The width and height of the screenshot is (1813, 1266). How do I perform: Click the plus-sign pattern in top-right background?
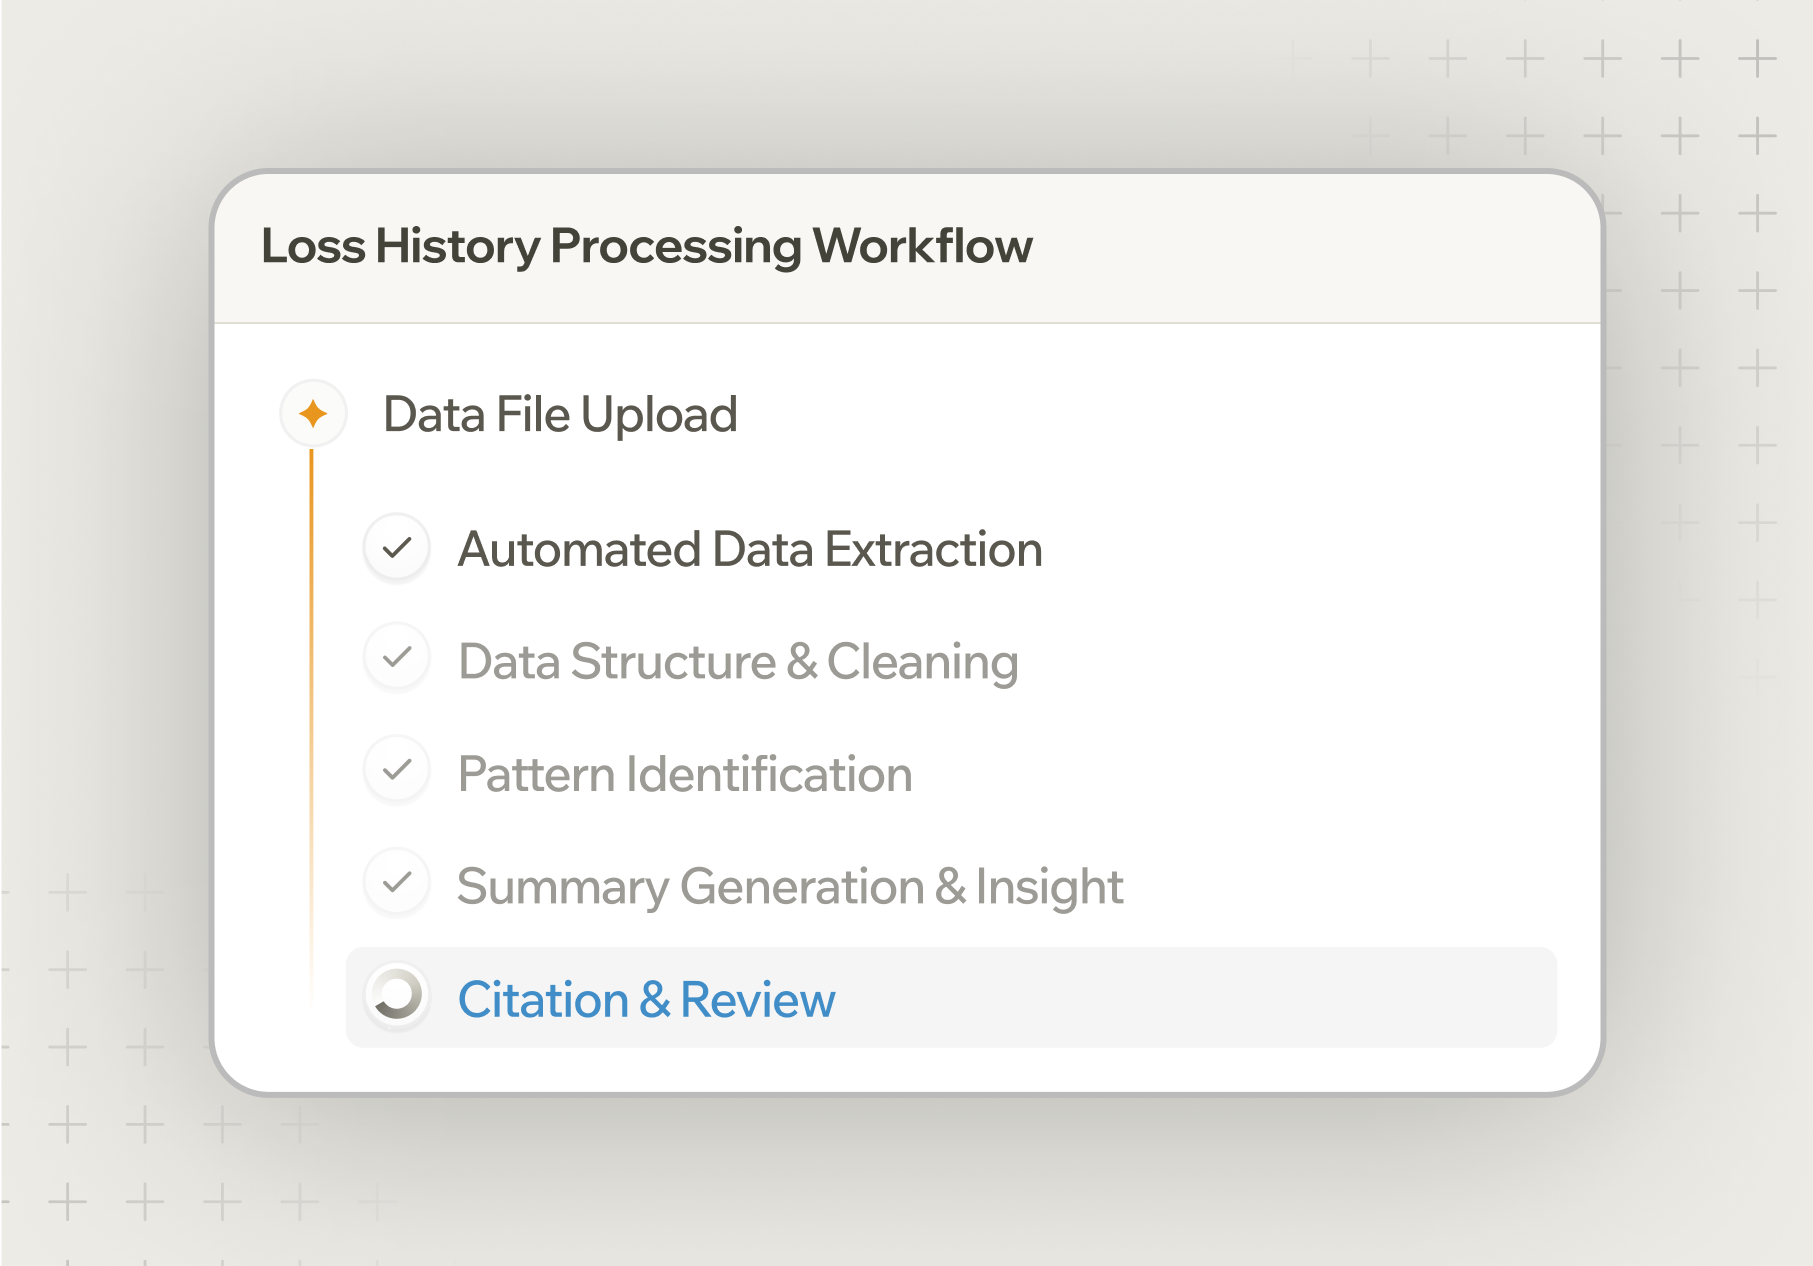click(x=1680, y=59)
